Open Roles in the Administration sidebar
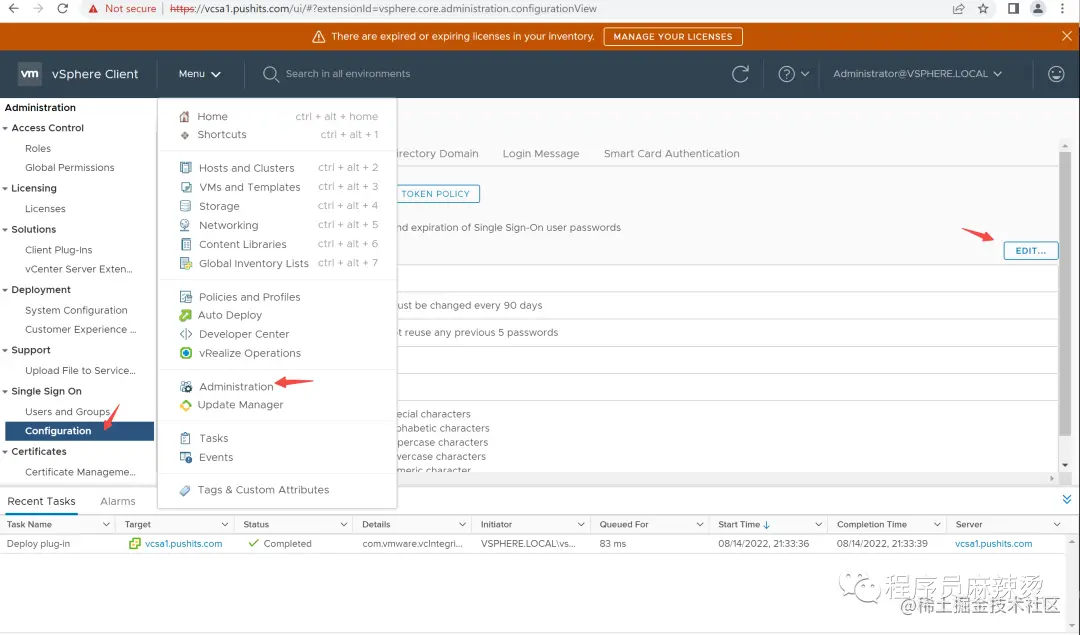Viewport: 1080px width, 635px height. [38, 149]
